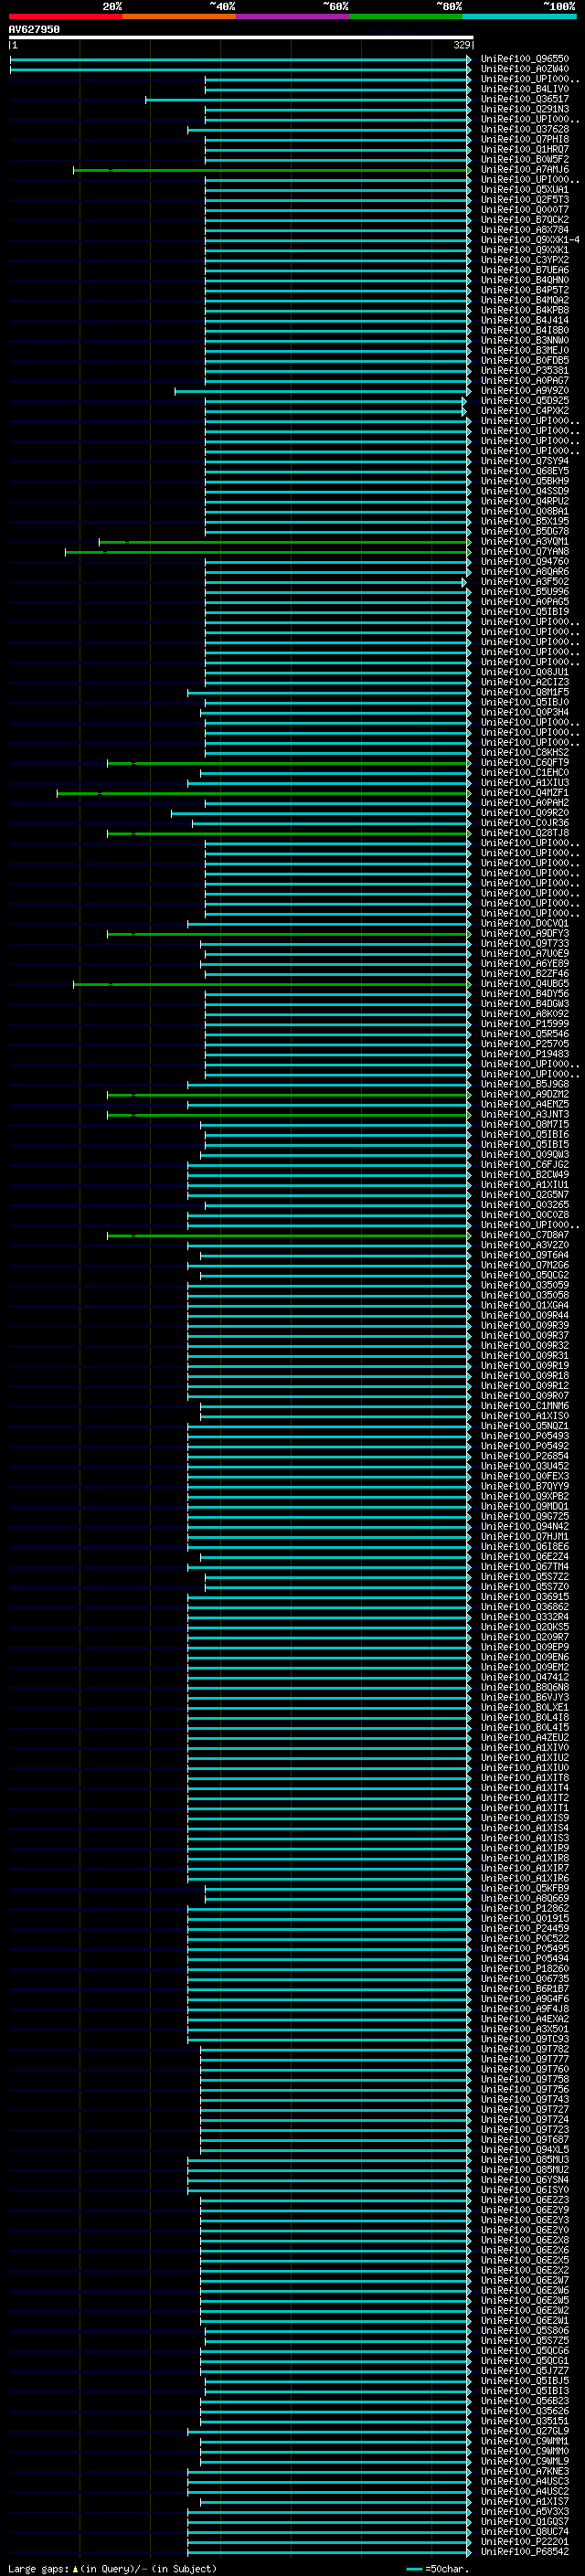
Task: Click UniRef100_A9DFY3 label
Action: [x=525, y=934]
